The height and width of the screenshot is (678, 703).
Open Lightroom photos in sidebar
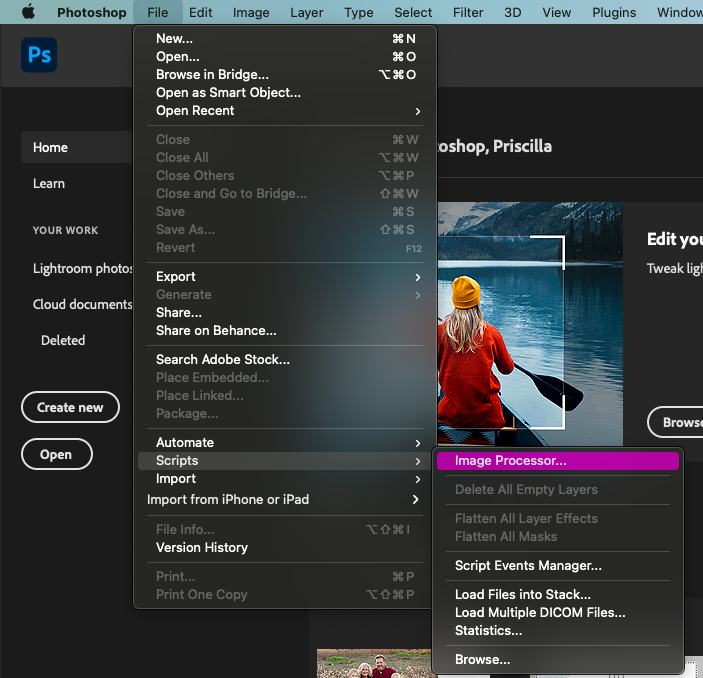tap(83, 268)
